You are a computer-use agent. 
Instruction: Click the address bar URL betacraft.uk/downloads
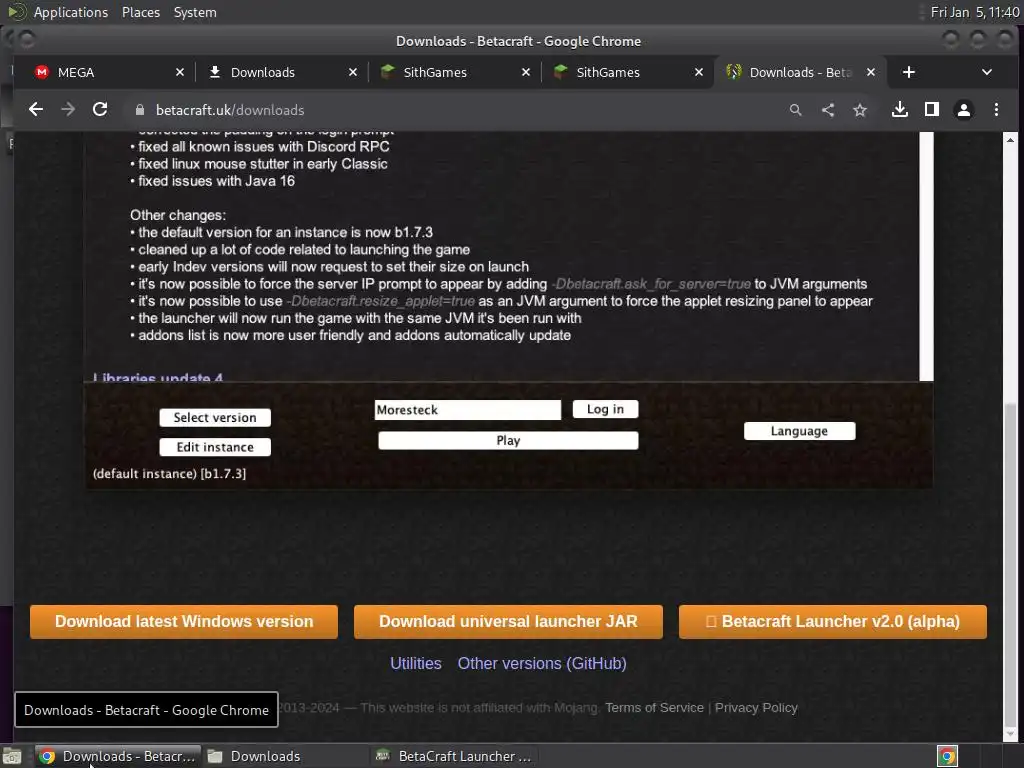[x=230, y=110]
